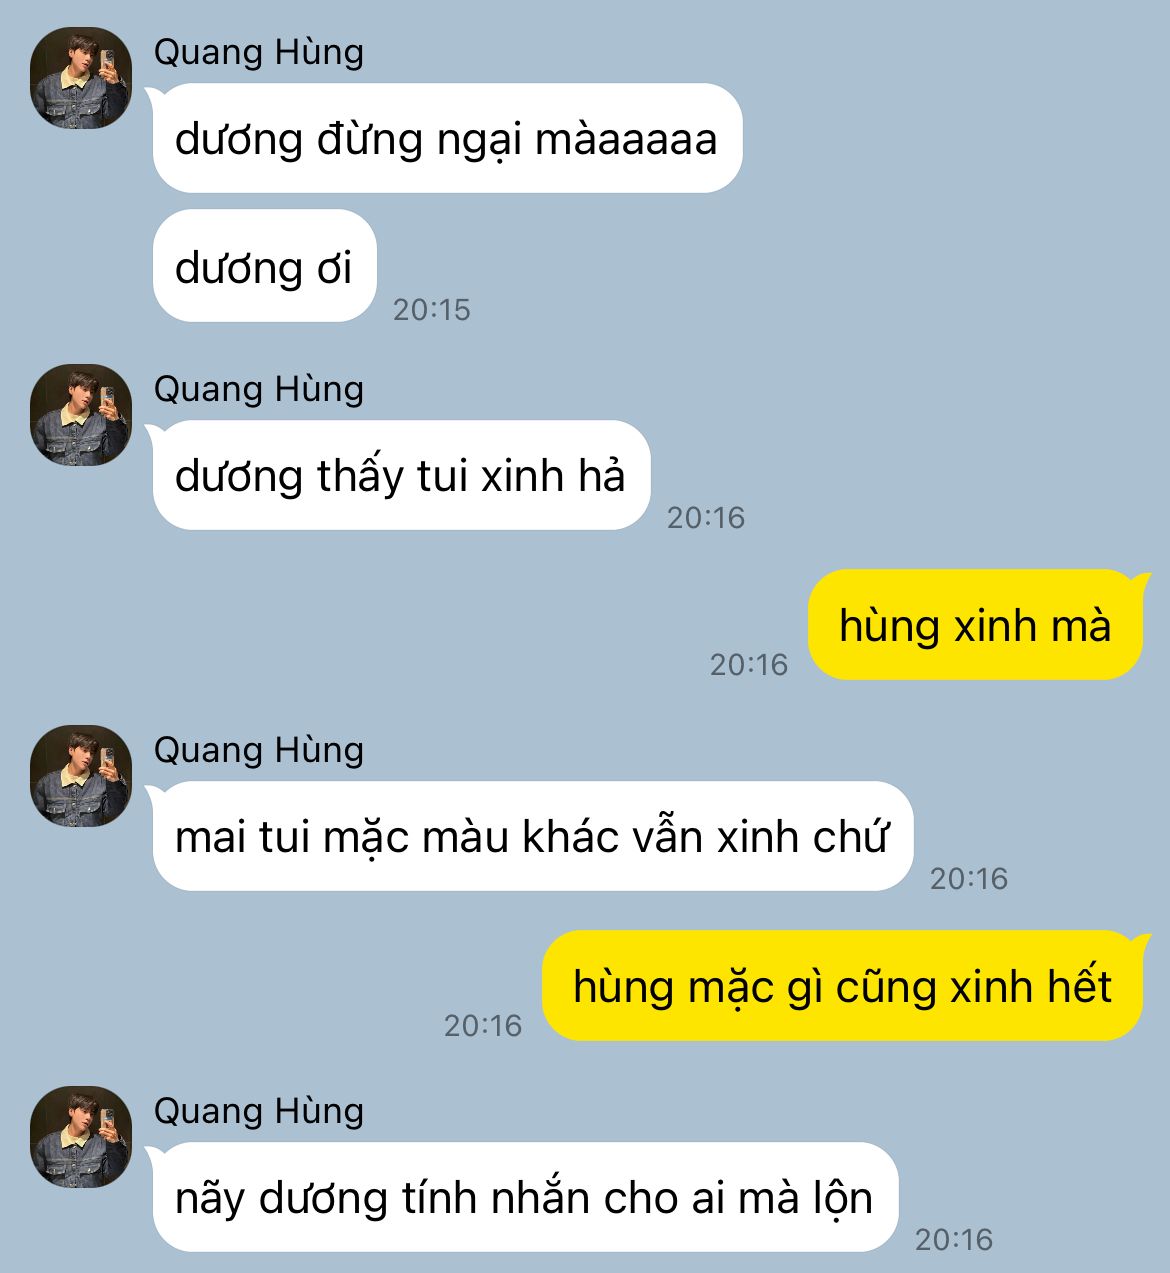Click the sender name above 'mai tui mặc màu khác'

(259, 750)
